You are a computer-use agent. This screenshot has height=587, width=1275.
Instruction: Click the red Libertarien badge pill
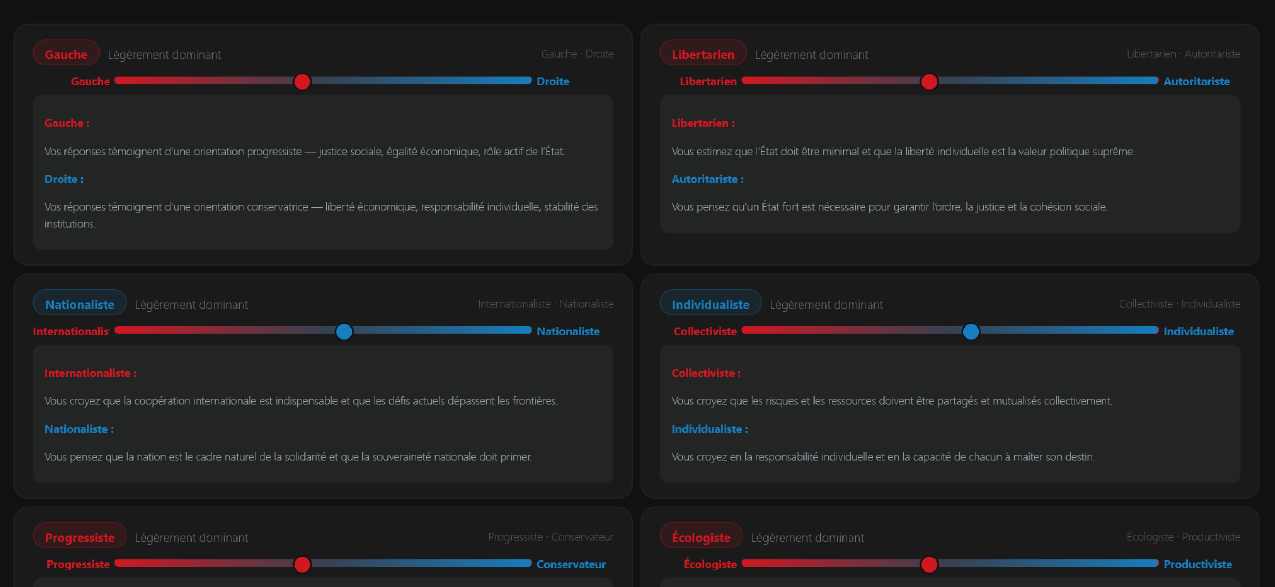pos(703,54)
